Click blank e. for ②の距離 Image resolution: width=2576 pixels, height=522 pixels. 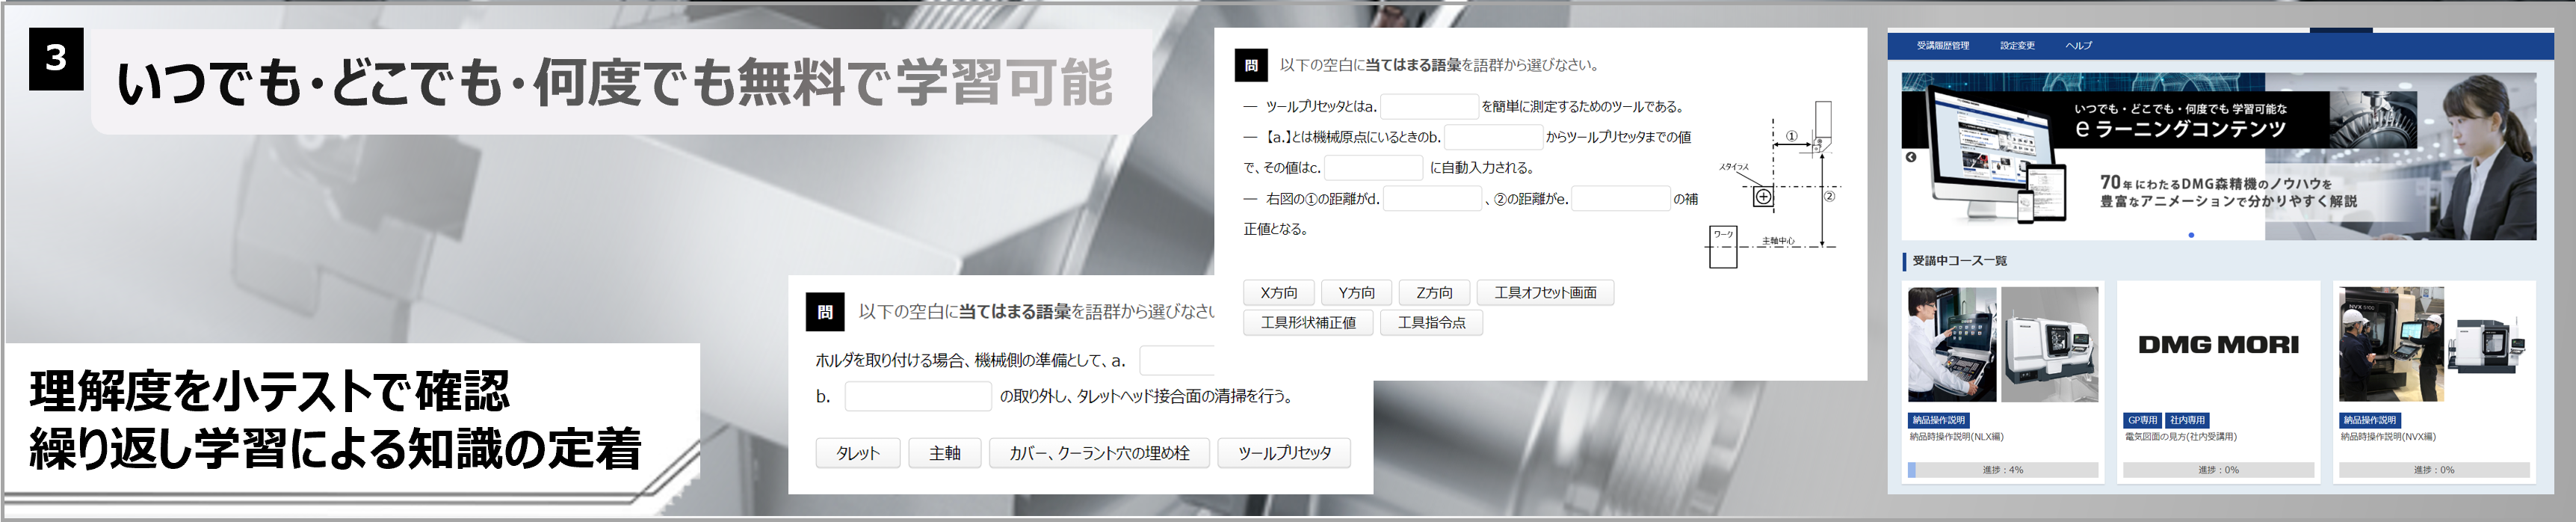[1621, 198]
